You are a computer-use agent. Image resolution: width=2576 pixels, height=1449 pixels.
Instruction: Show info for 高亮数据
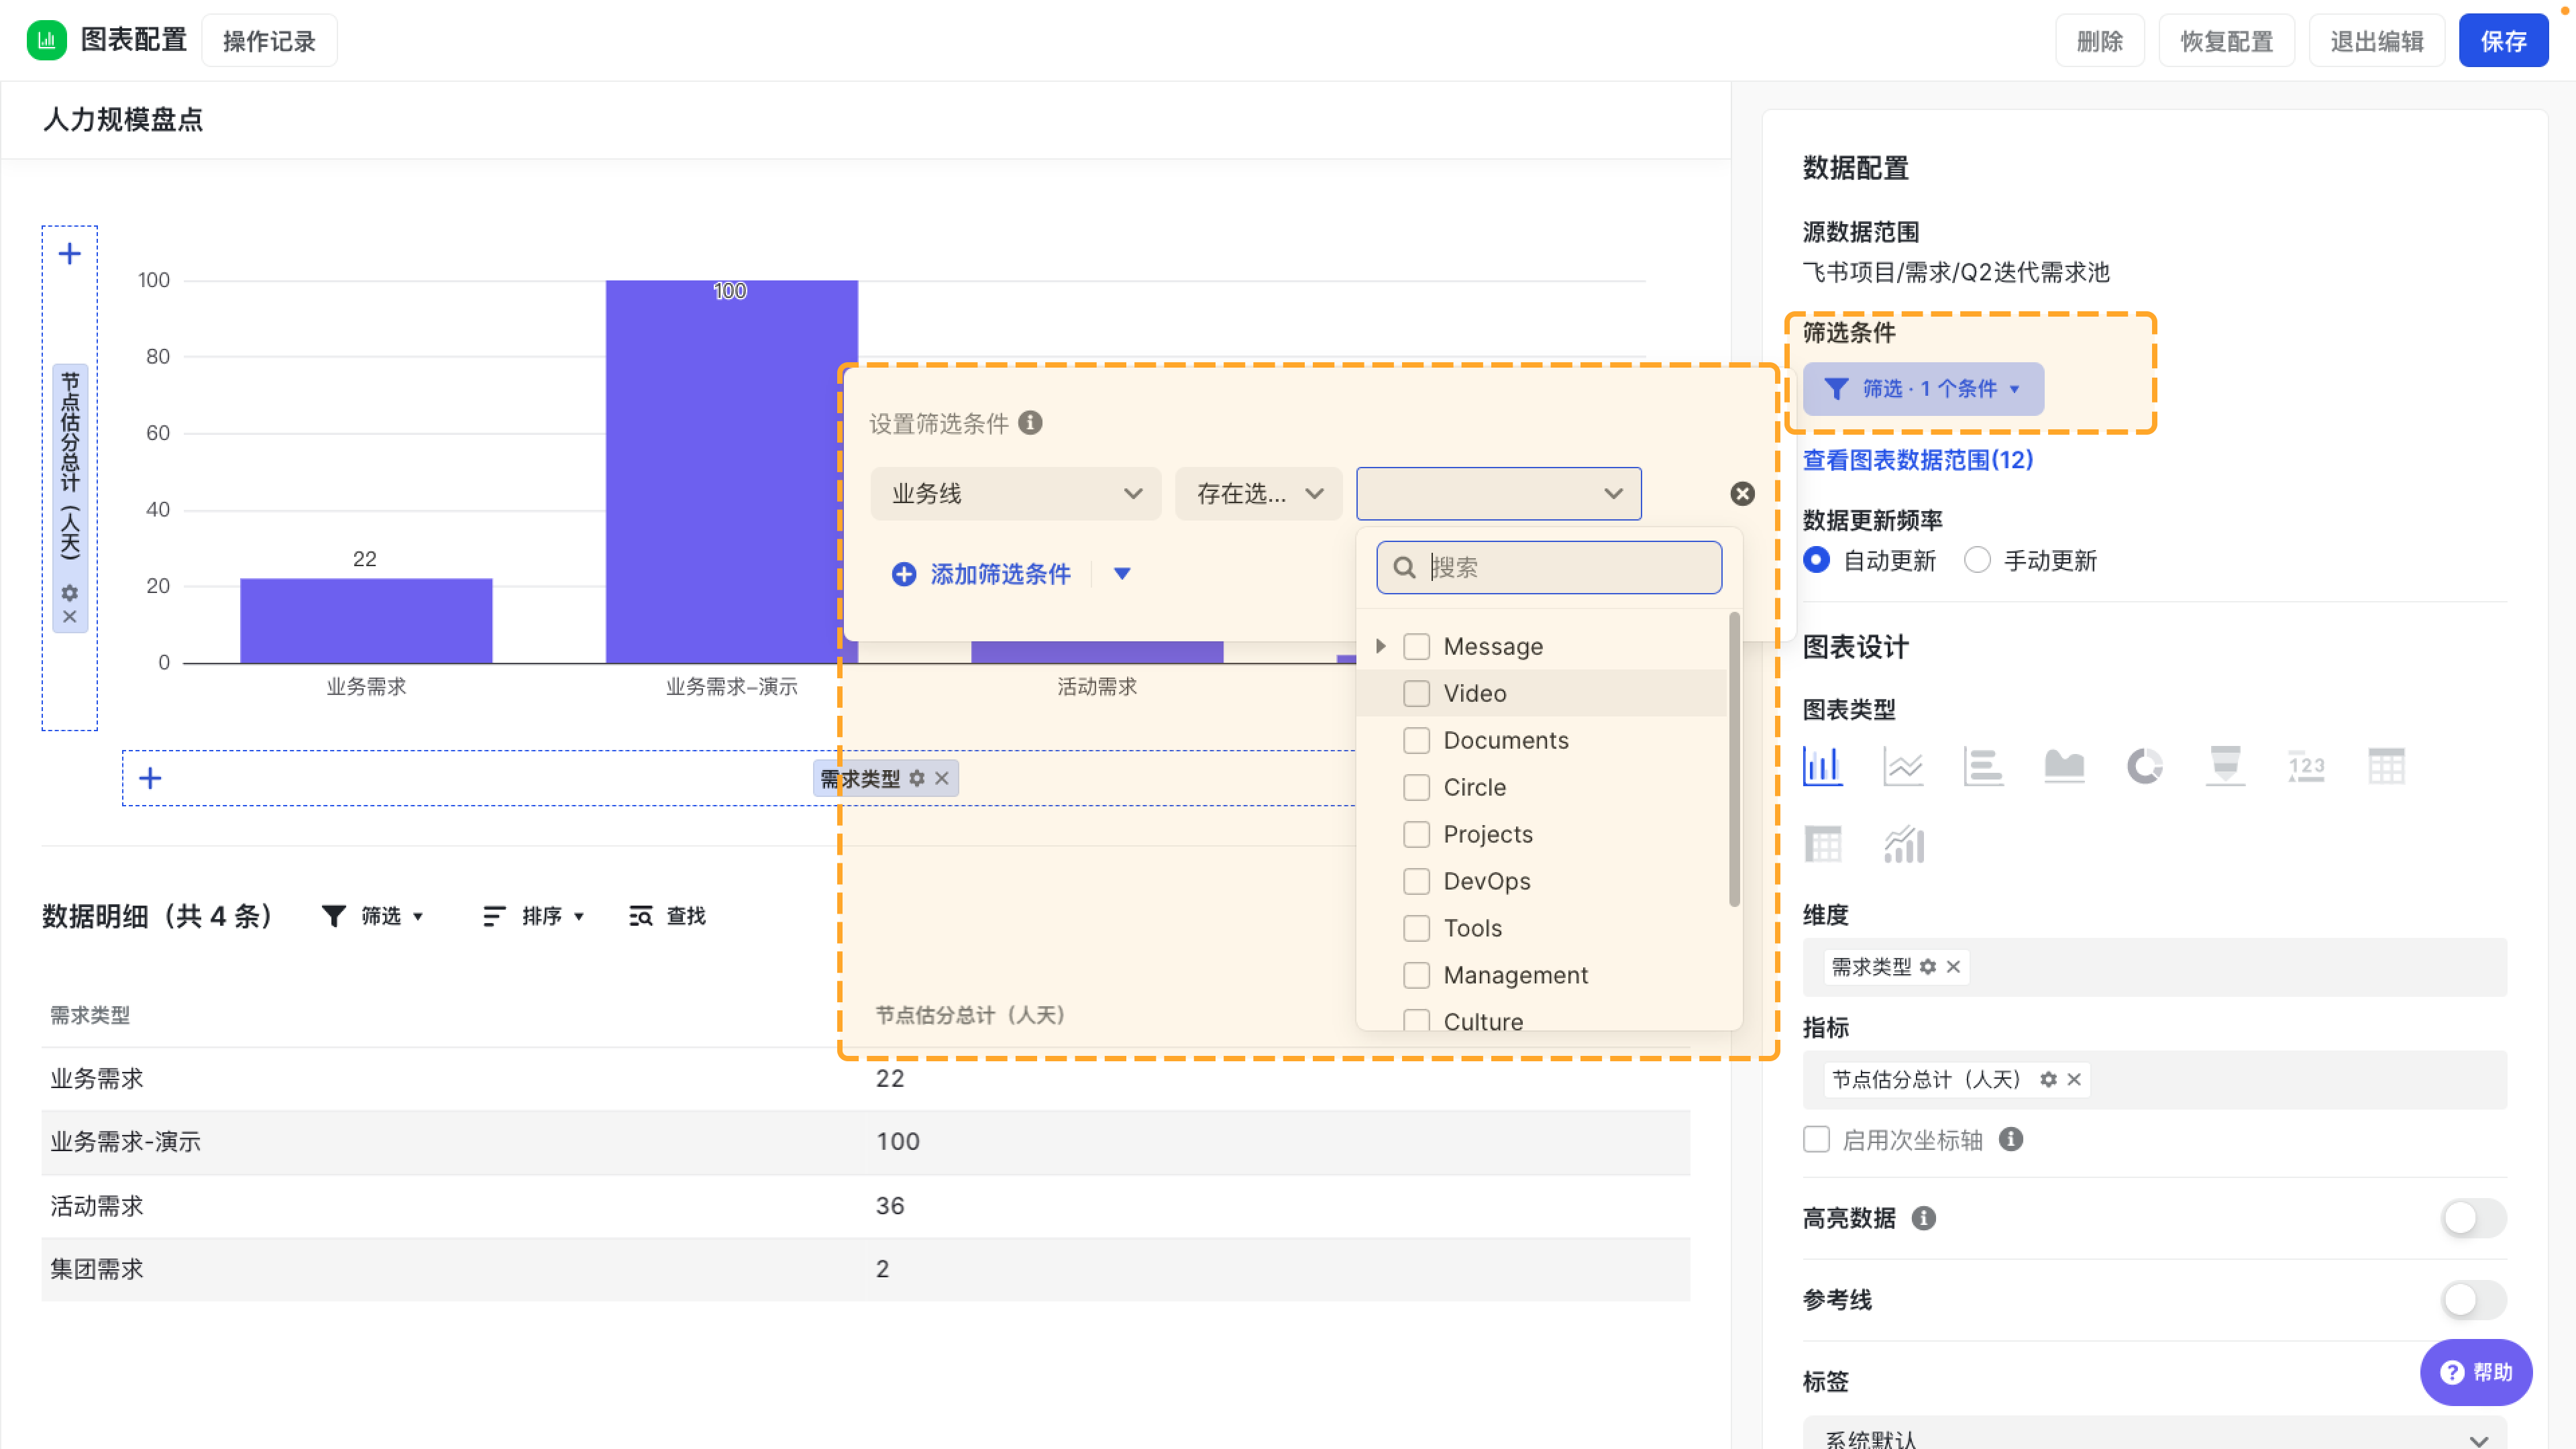(1924, 1218)
